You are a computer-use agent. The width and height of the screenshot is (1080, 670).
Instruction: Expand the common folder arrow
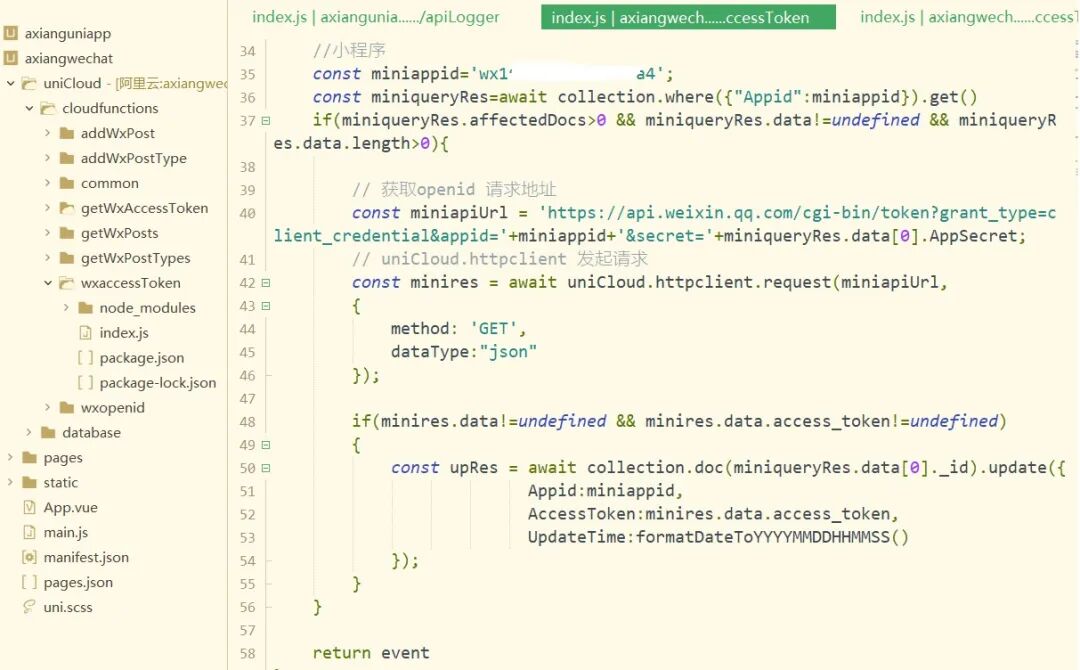pyautogui.click(x=48, y=183)
